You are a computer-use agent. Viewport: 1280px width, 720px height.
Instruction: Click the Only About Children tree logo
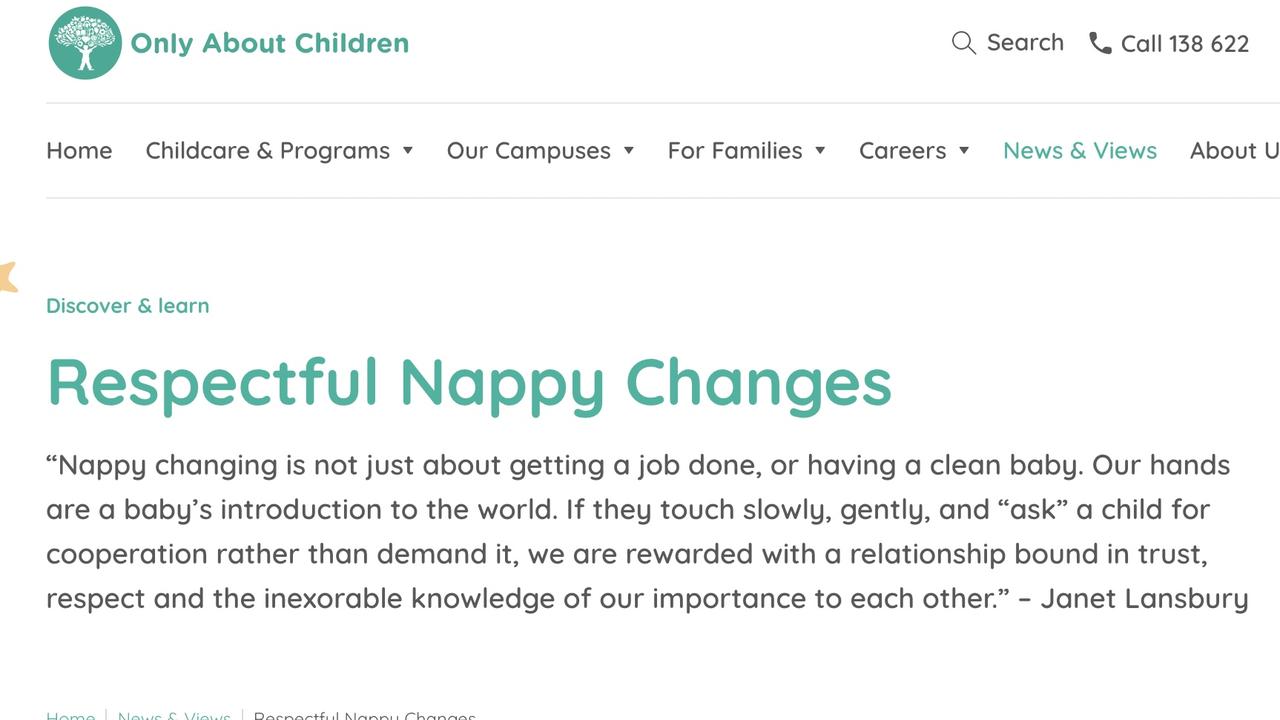(85, 43)
